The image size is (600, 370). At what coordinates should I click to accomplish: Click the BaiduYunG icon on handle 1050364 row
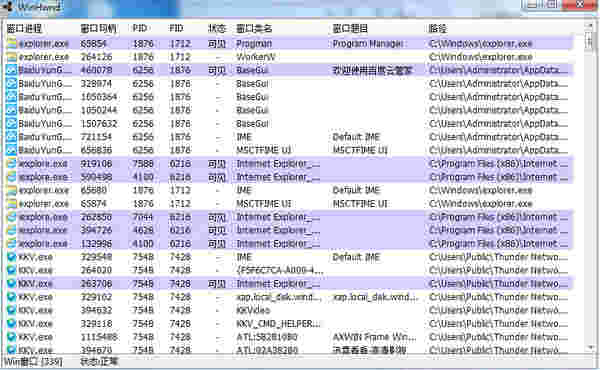(x=11, y=97)
